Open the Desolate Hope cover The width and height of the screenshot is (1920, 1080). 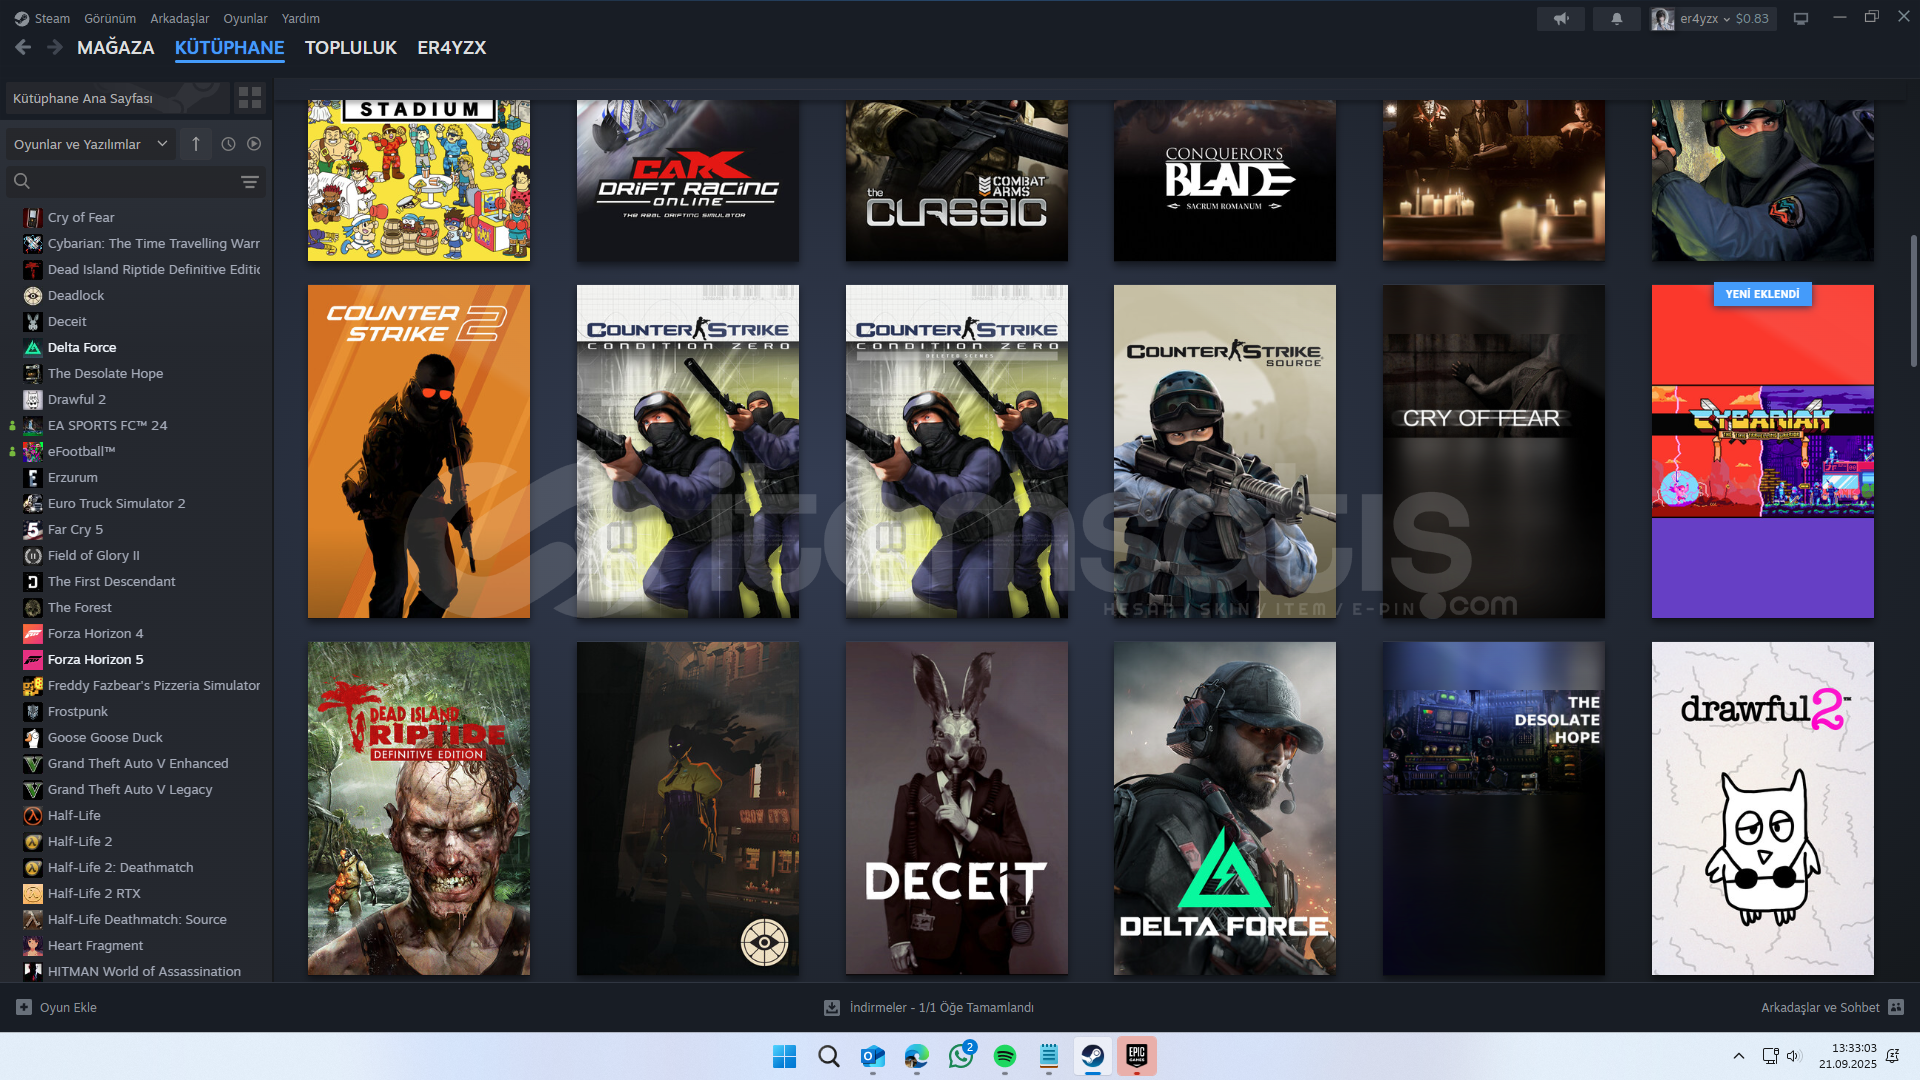[1494, 808]
